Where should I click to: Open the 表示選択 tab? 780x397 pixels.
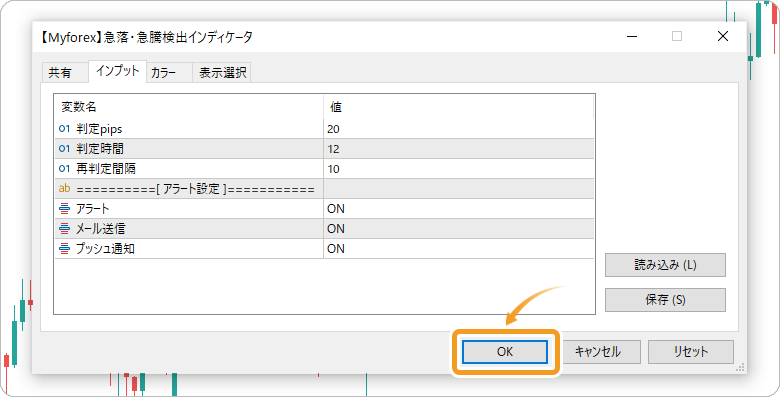pos(222,73)
